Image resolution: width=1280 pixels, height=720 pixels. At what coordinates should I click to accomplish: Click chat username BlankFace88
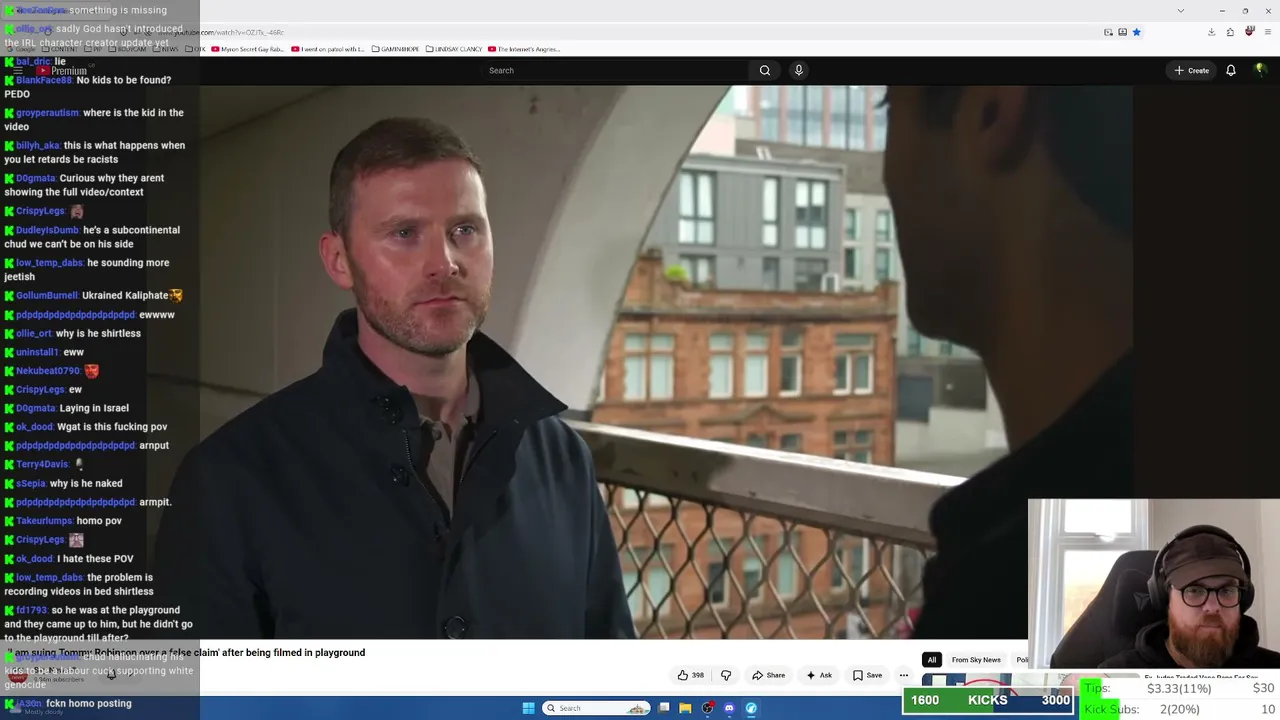tap(44, 80)
